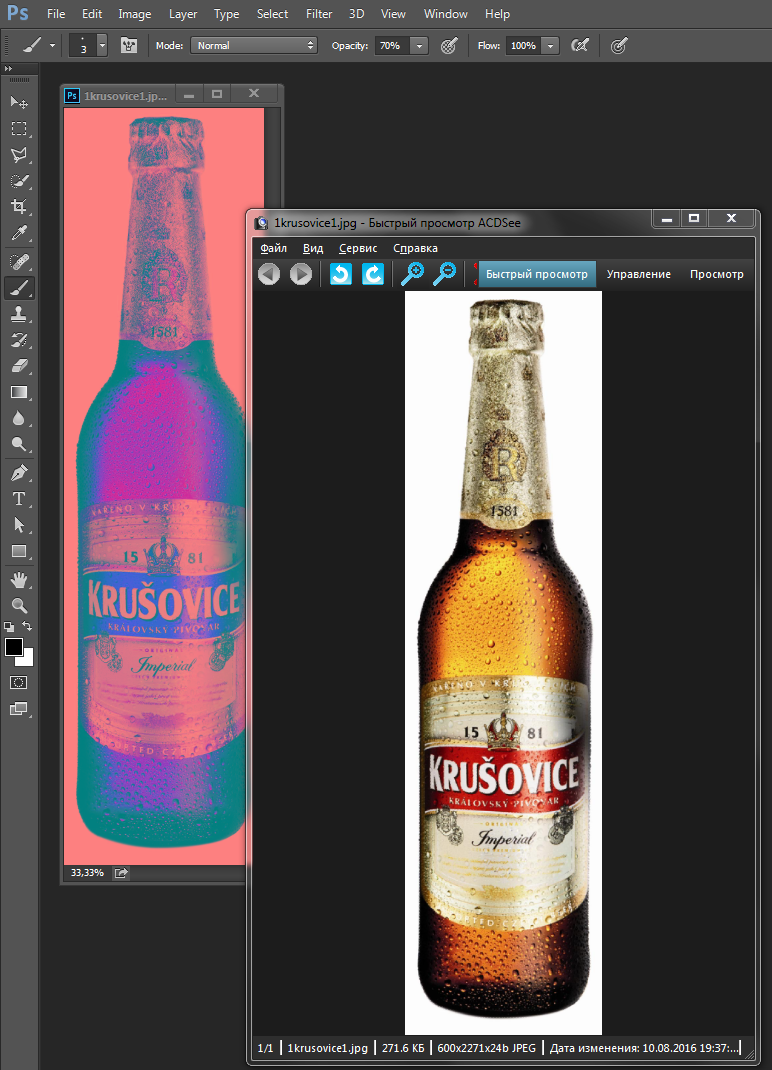This screenshot has width=772, height=1070.
Task: Zoom in with ACDSee magnifier plus
Action: [x=412, y=274]
